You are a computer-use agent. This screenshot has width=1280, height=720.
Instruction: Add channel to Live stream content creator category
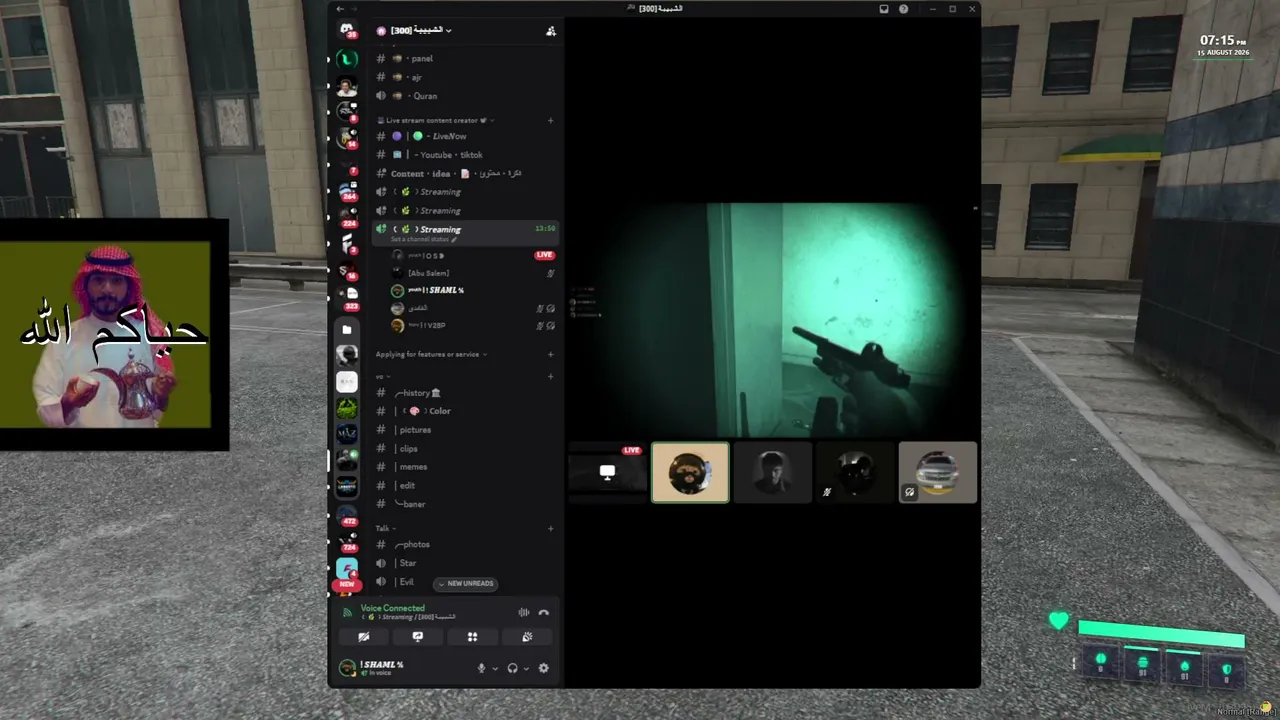[551, 120]
